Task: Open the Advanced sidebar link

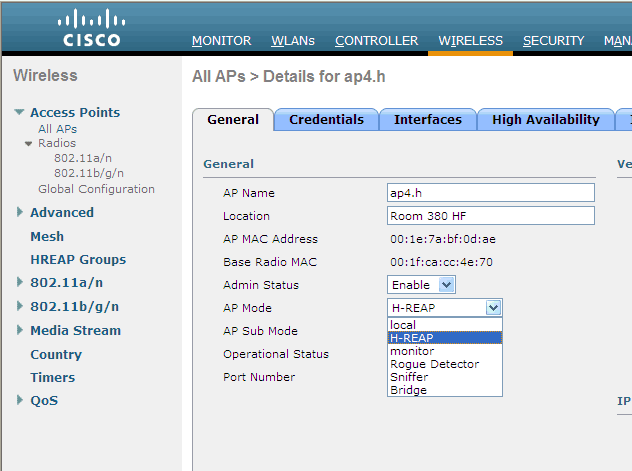Action: click(62, 212)
